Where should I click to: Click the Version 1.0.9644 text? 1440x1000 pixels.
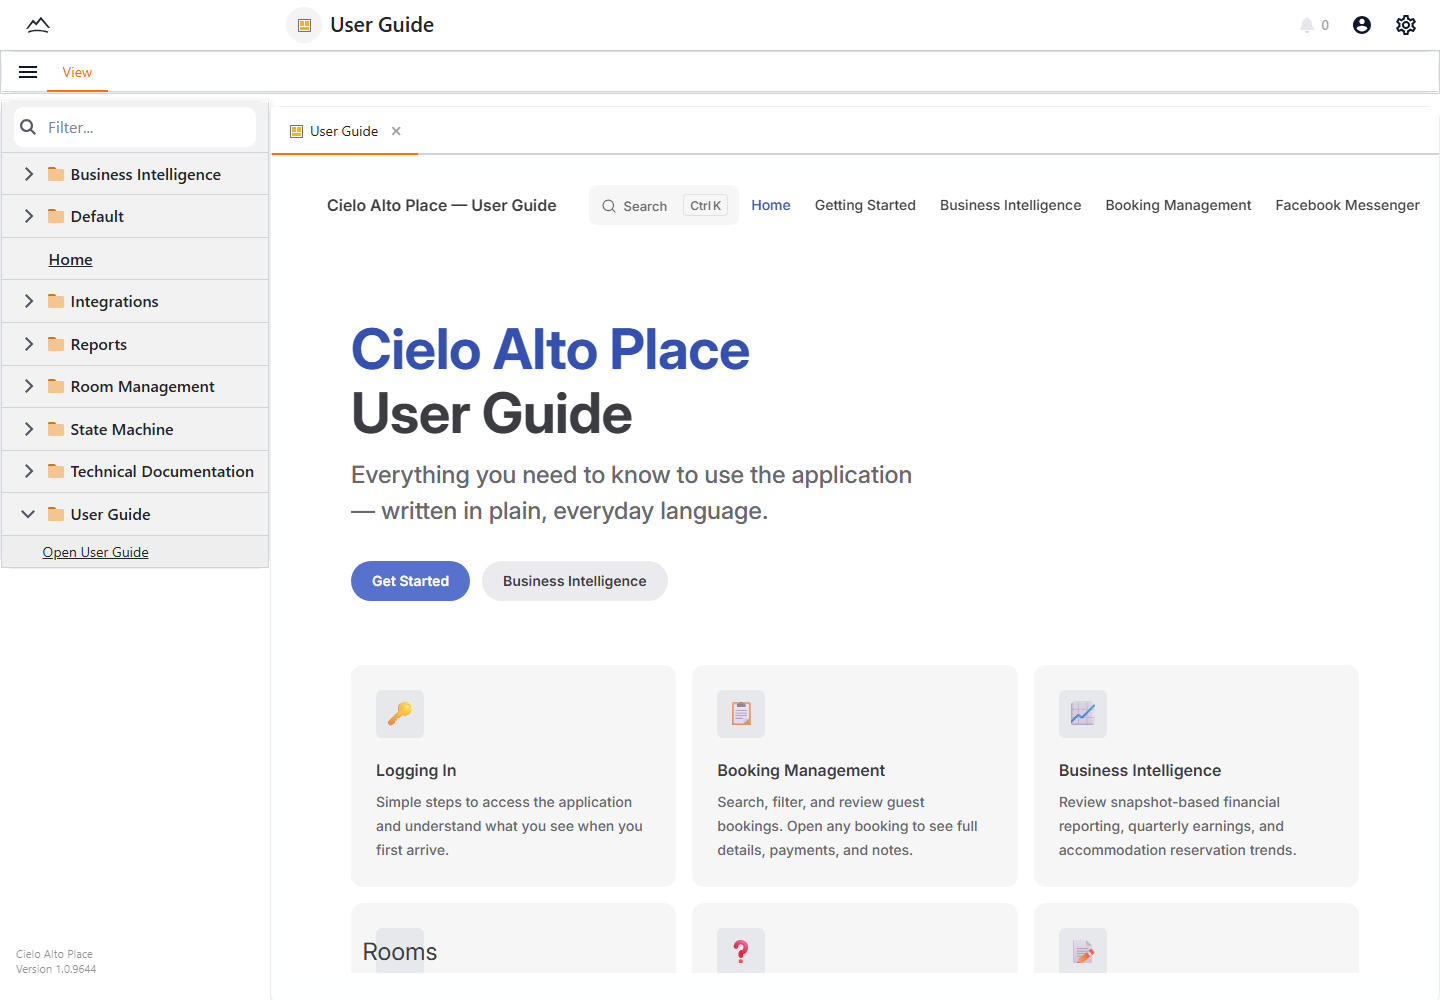(x=56, y=969)
